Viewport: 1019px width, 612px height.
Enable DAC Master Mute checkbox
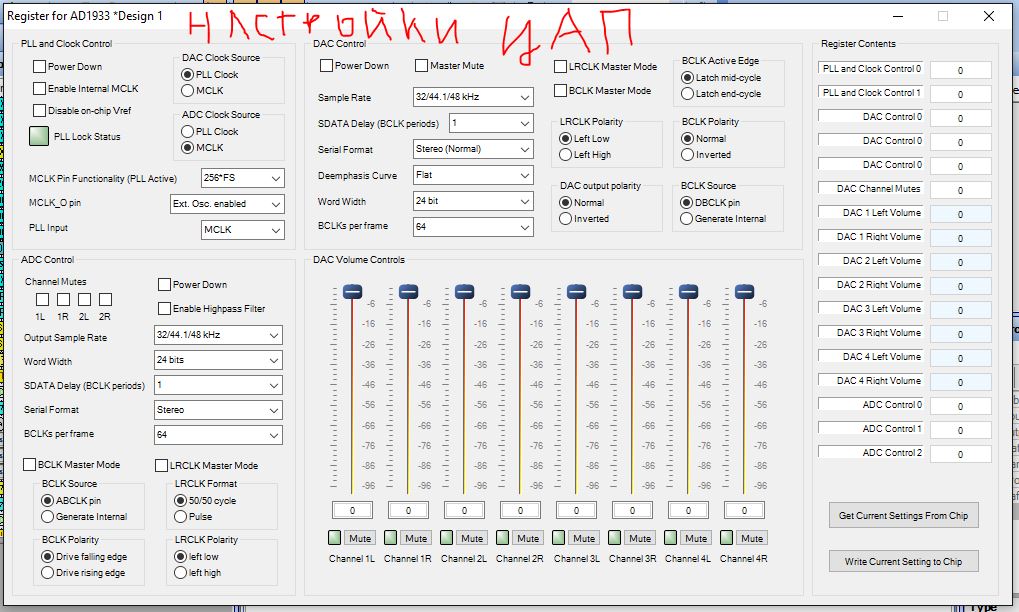[422, 66]
